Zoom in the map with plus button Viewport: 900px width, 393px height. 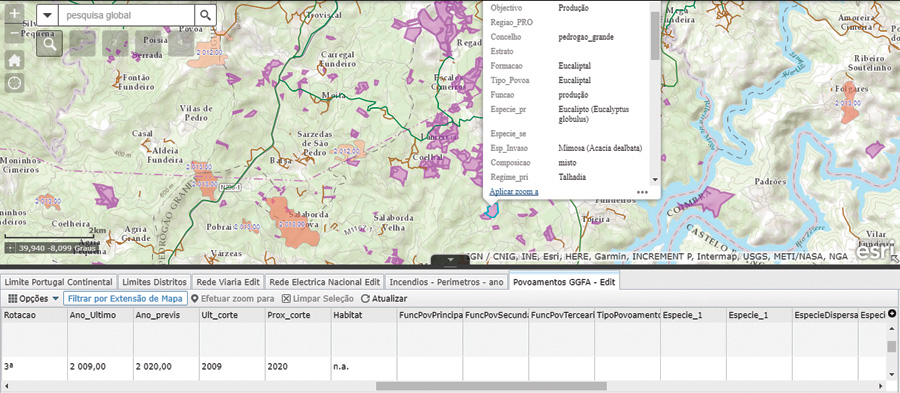(15, 12)
